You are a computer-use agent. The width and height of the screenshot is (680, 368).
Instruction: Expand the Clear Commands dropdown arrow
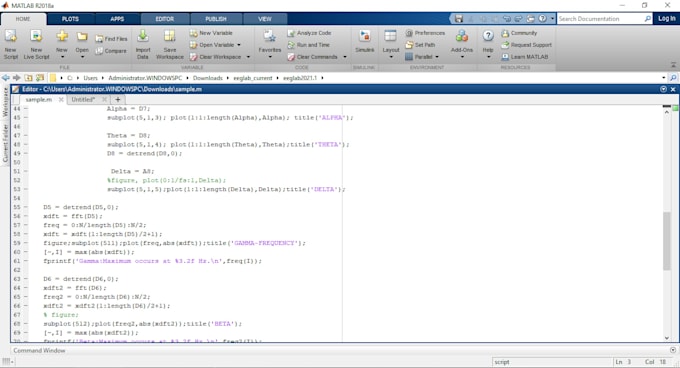[x=345, y=57]
